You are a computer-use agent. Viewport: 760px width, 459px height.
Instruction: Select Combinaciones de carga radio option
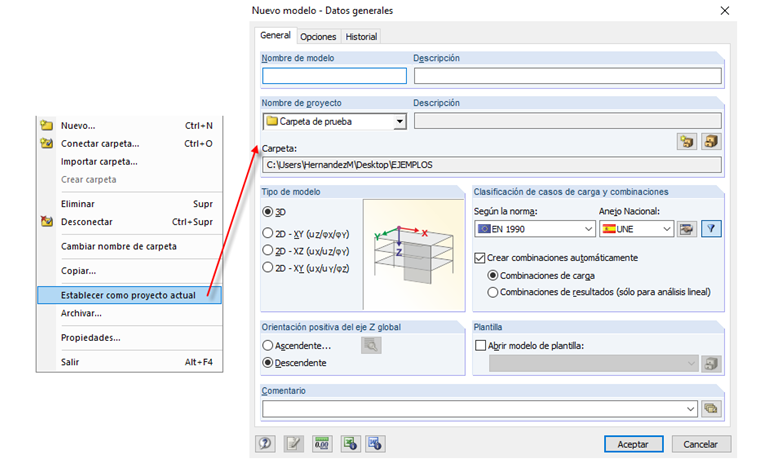click(x=493, y=276)
